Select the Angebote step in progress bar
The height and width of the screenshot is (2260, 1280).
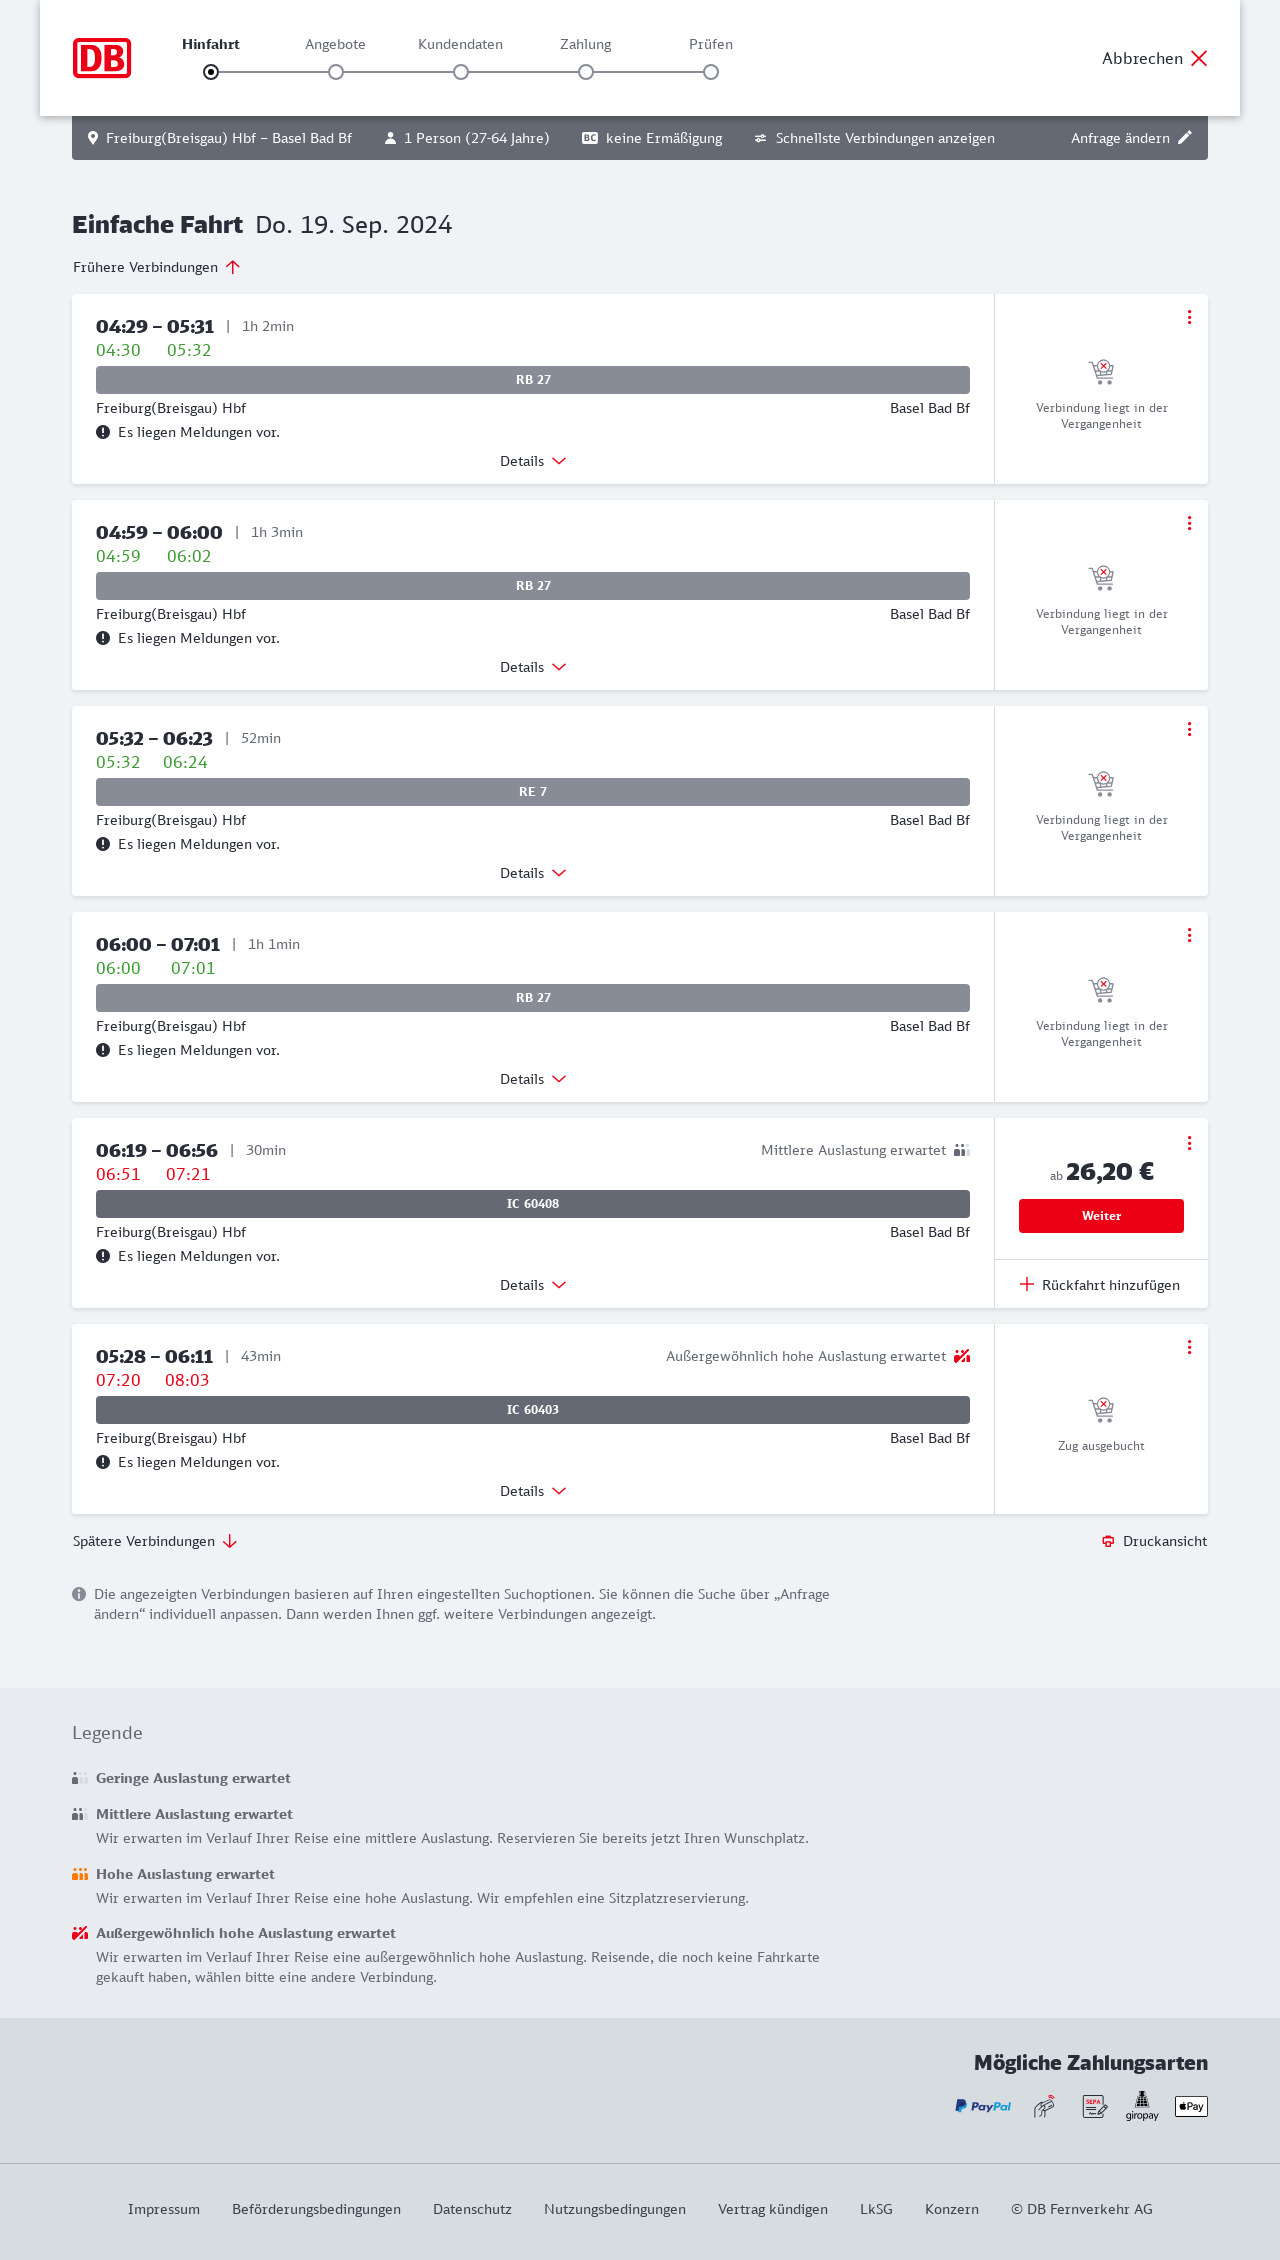336,71
